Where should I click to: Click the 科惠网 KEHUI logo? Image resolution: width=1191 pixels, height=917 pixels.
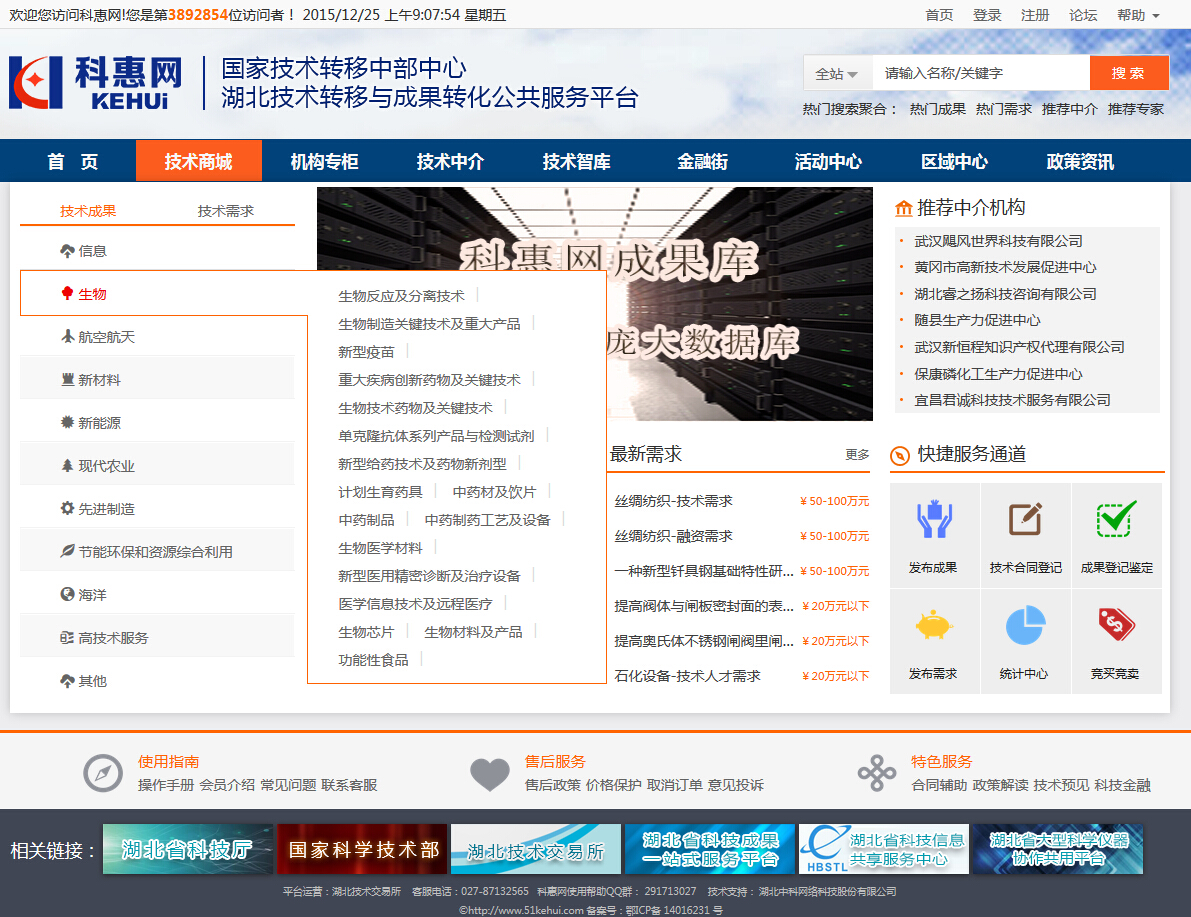(x=96, y=82)
